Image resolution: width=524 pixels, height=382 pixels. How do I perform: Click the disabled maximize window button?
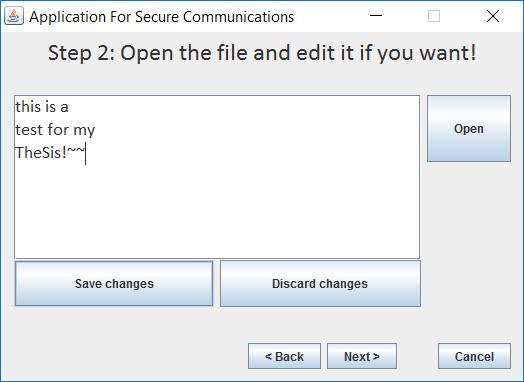click(434, 16)
